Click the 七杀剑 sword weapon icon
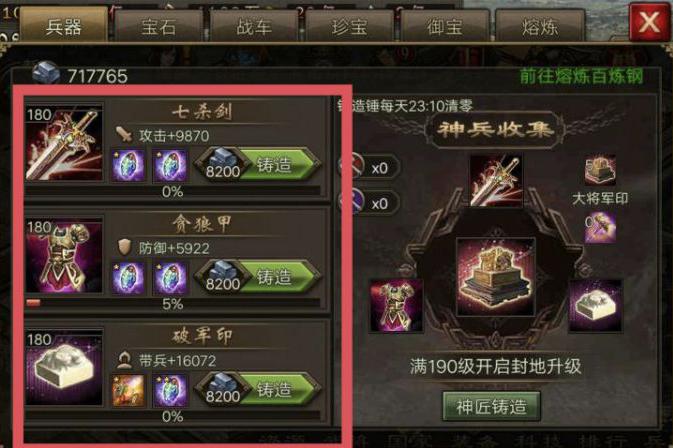The height and width of the screenshot is (448, 673). click(64, 142)
